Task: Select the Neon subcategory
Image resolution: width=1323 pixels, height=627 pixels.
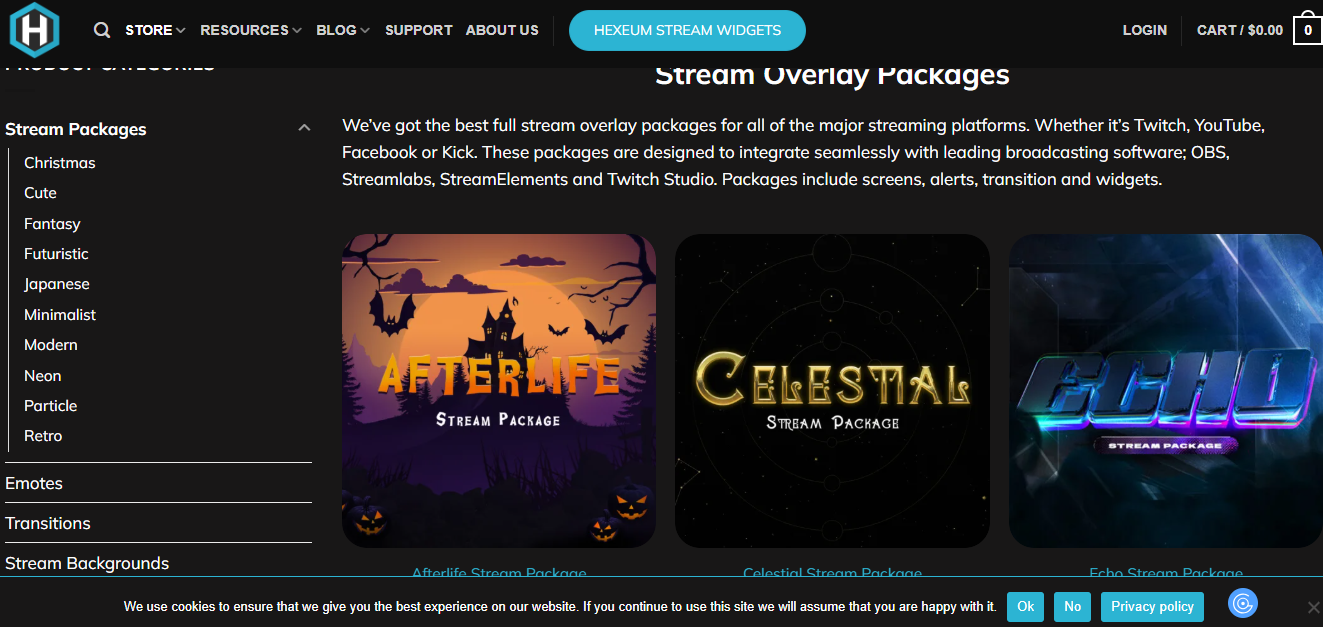Action: [43, 376]
